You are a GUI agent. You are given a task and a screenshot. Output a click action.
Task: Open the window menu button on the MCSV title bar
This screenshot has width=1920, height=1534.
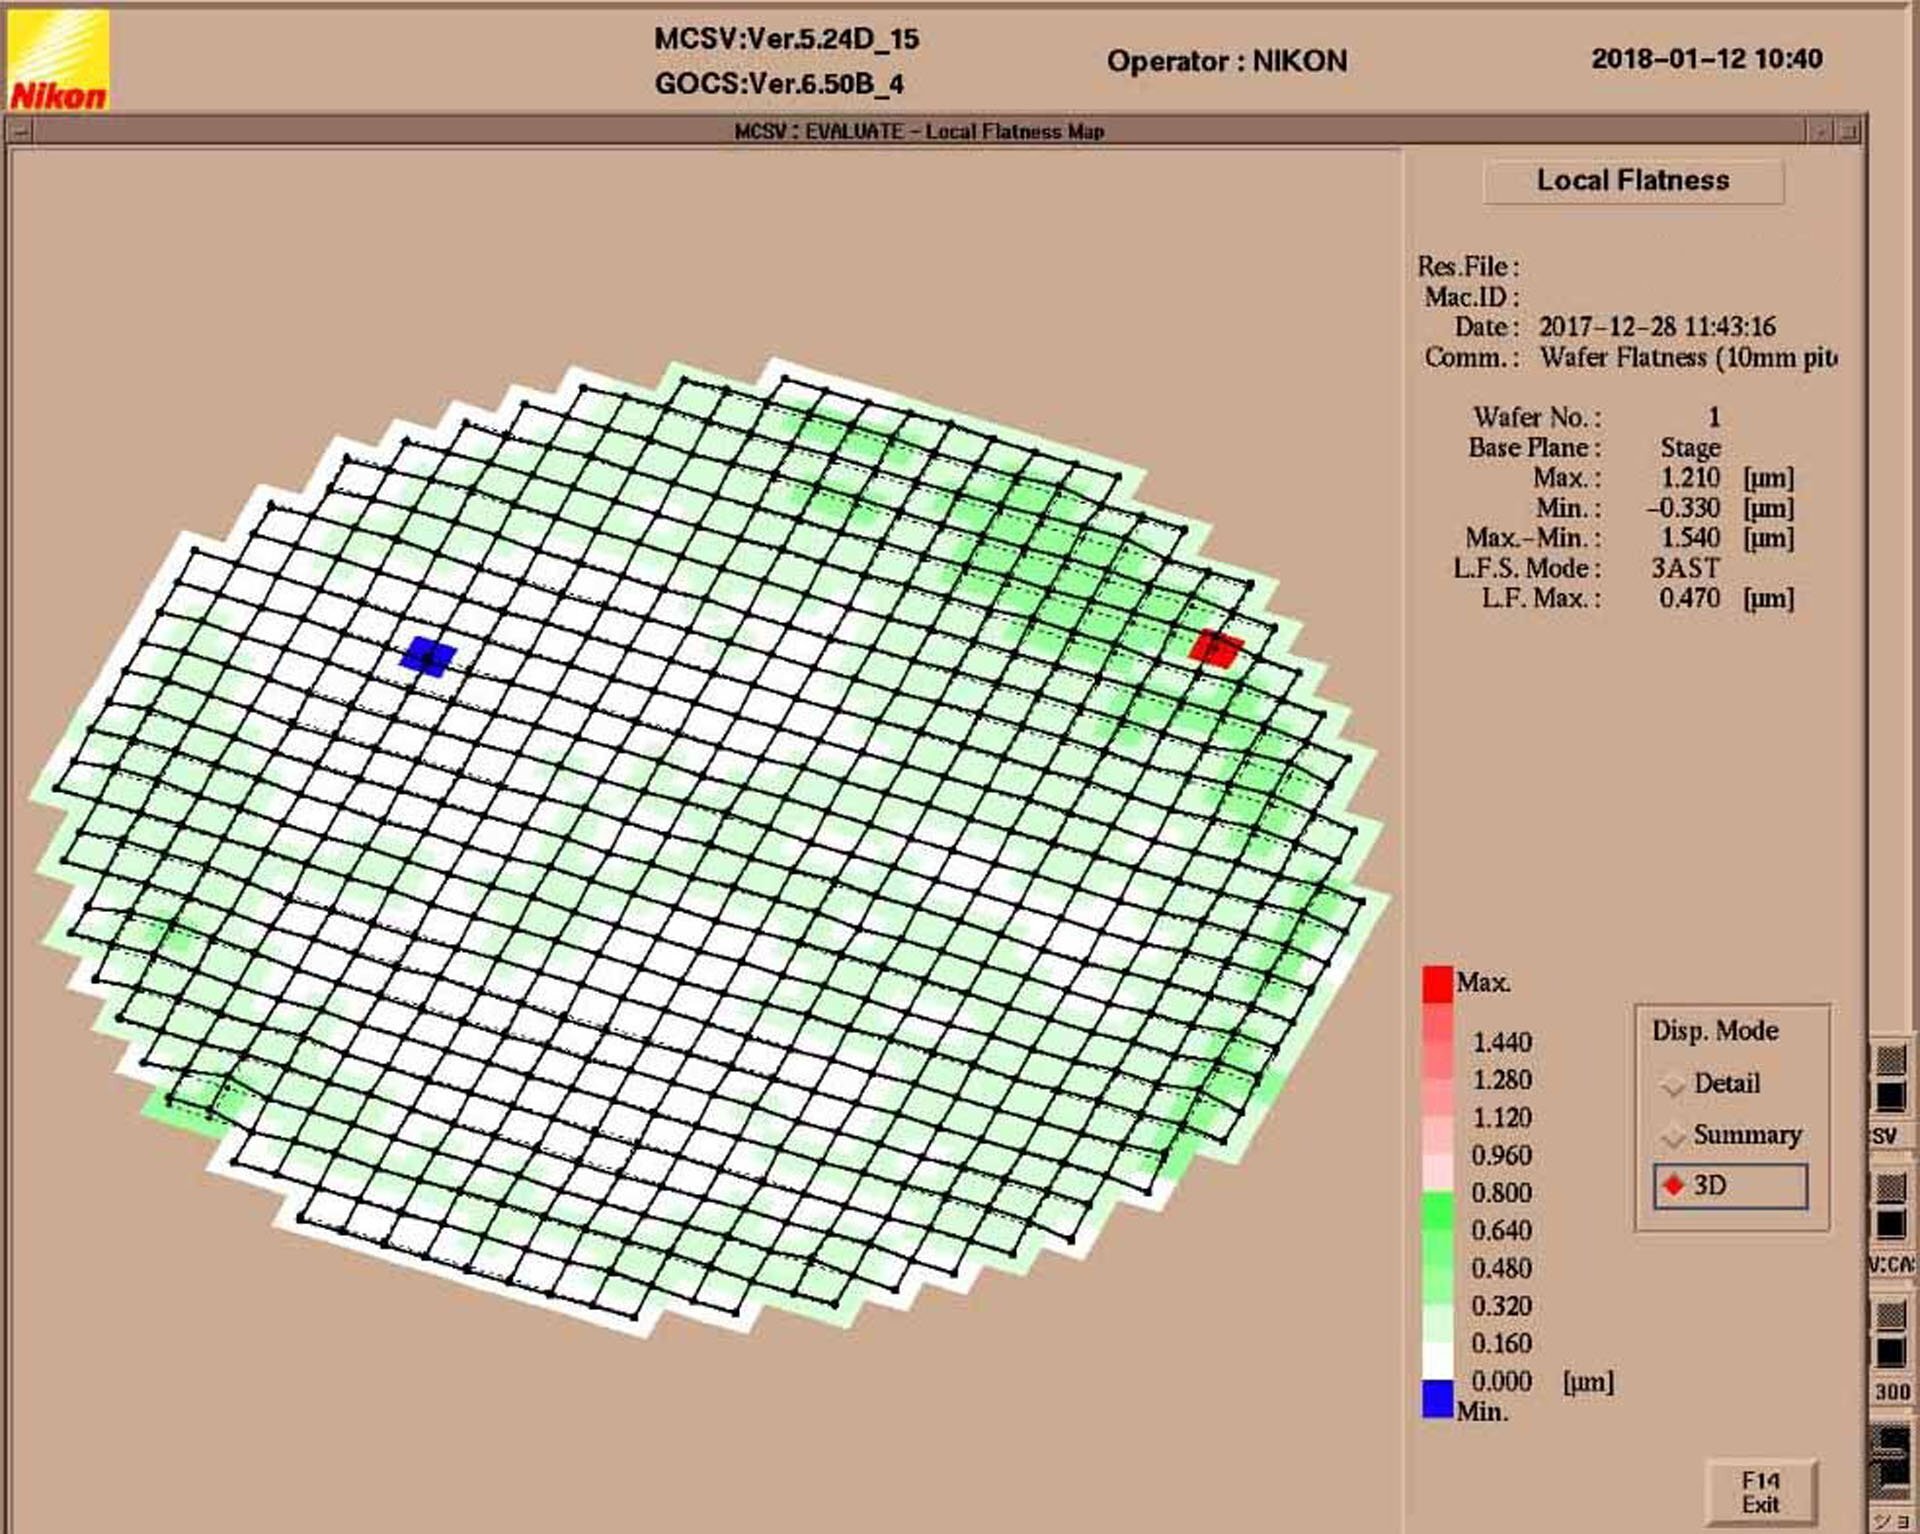(x=18, y=131)
